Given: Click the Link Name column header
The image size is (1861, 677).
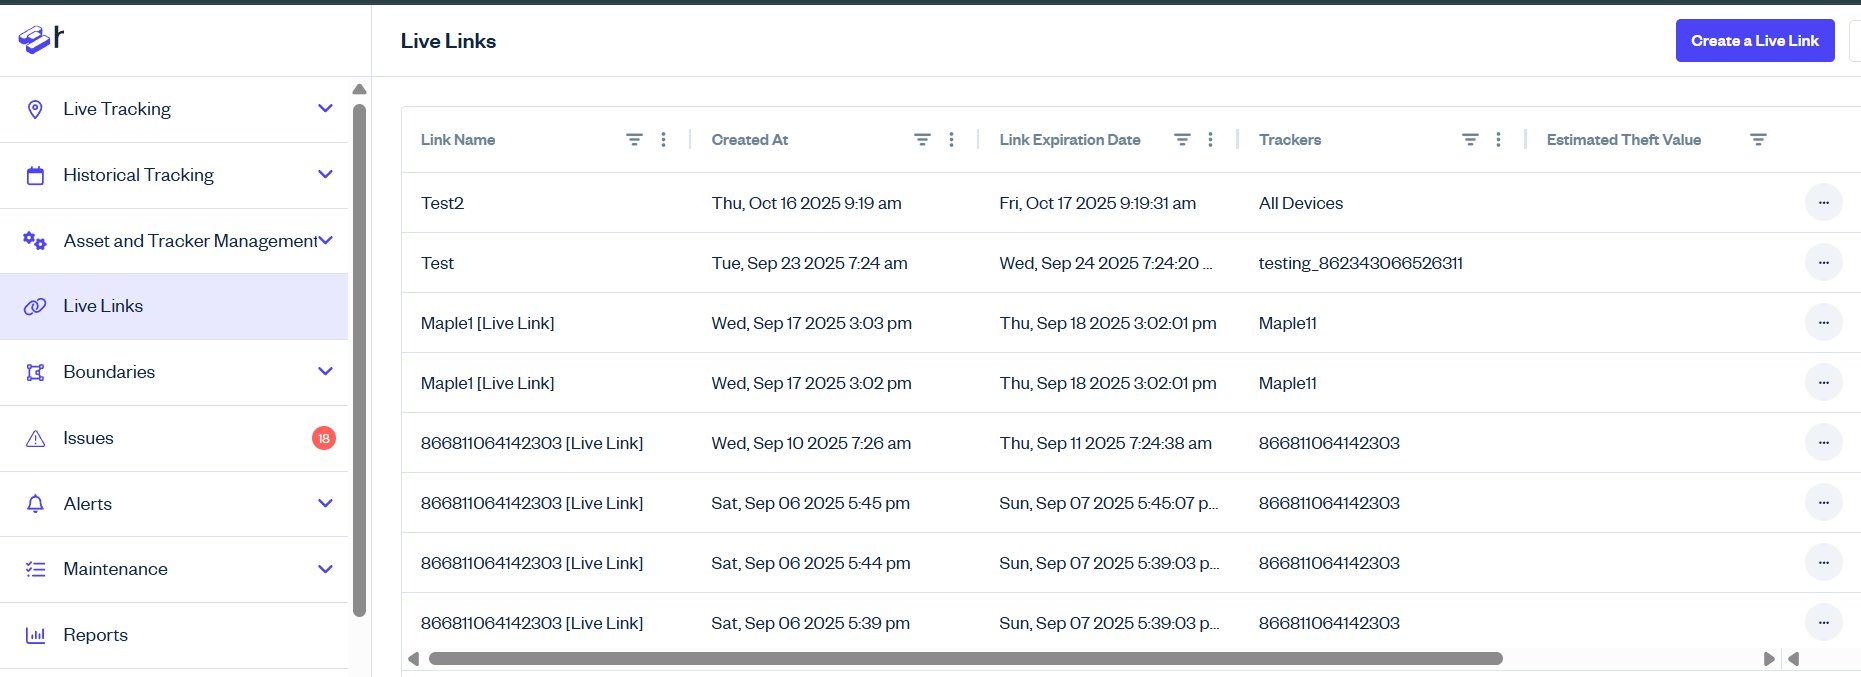Looking at the screenshot, I should pyautogui.click(x=458, y=140).
